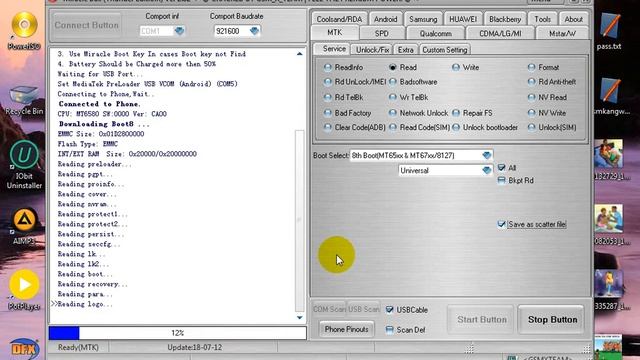Open the About tab

[x=573, y=19]
